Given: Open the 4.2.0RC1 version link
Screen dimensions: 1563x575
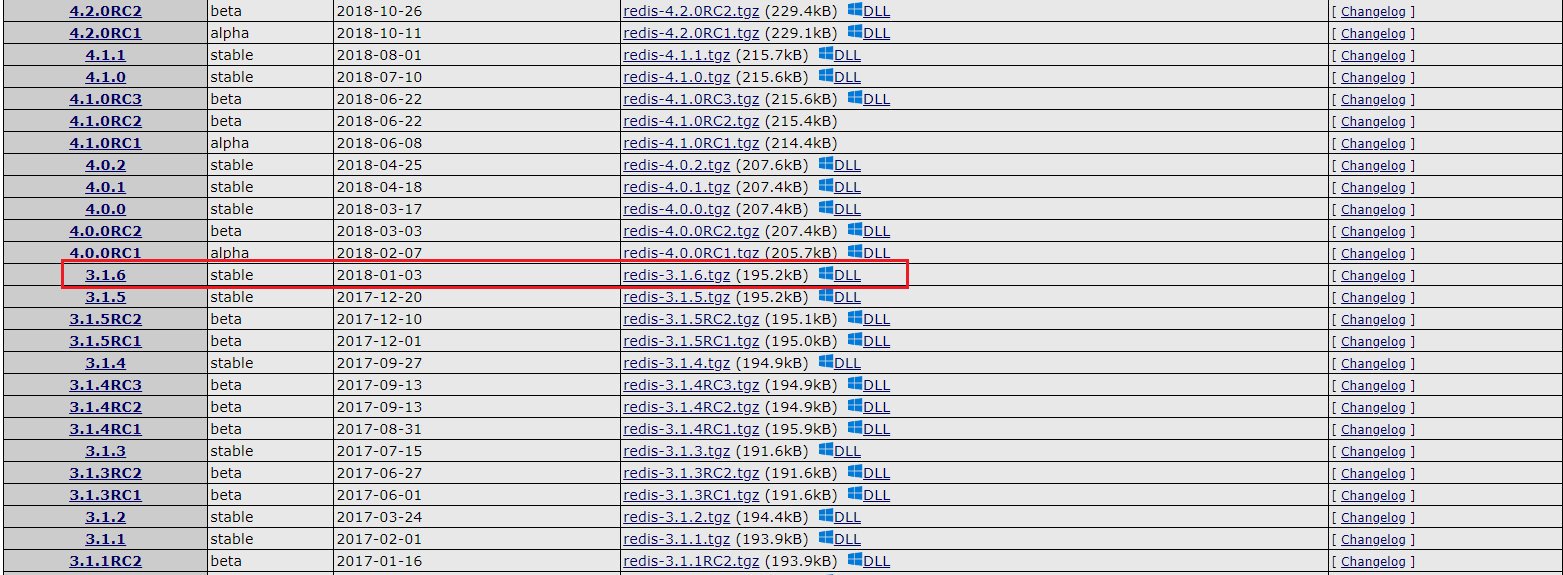Looking at the screenshot, I should click(x=105, y=33).
